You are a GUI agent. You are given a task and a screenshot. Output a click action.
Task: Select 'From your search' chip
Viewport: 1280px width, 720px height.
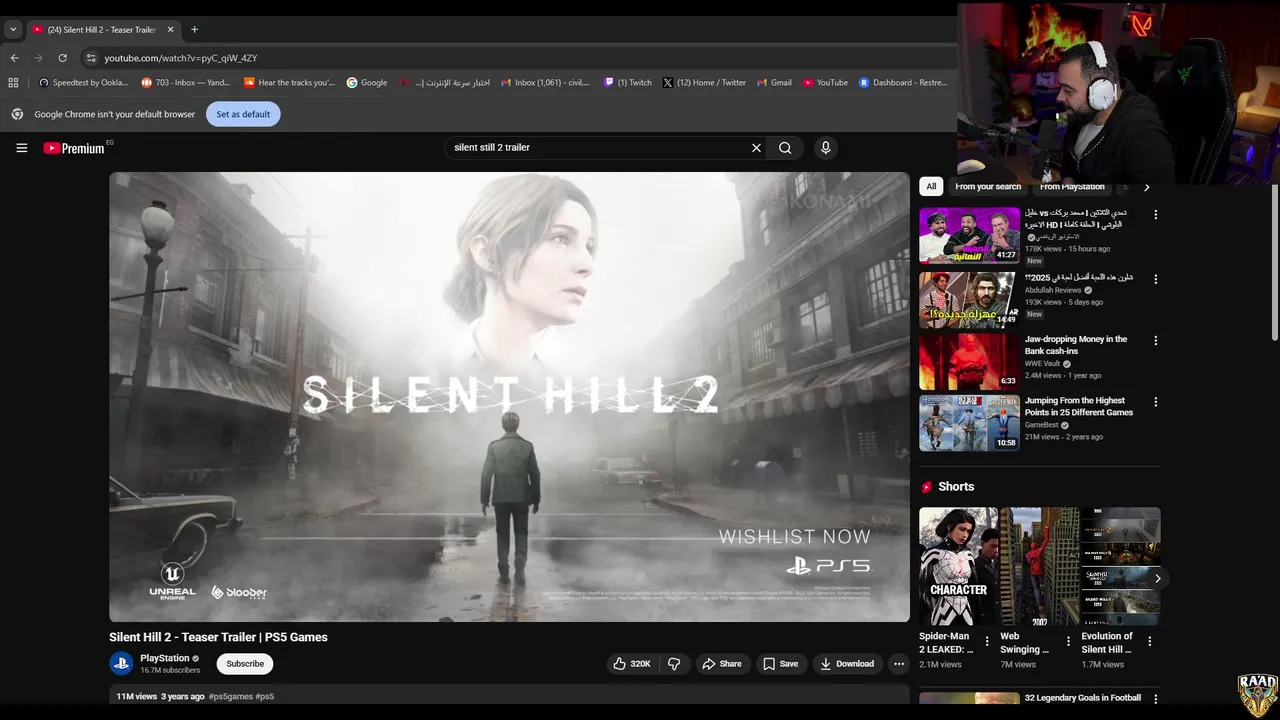coord(988,187)
